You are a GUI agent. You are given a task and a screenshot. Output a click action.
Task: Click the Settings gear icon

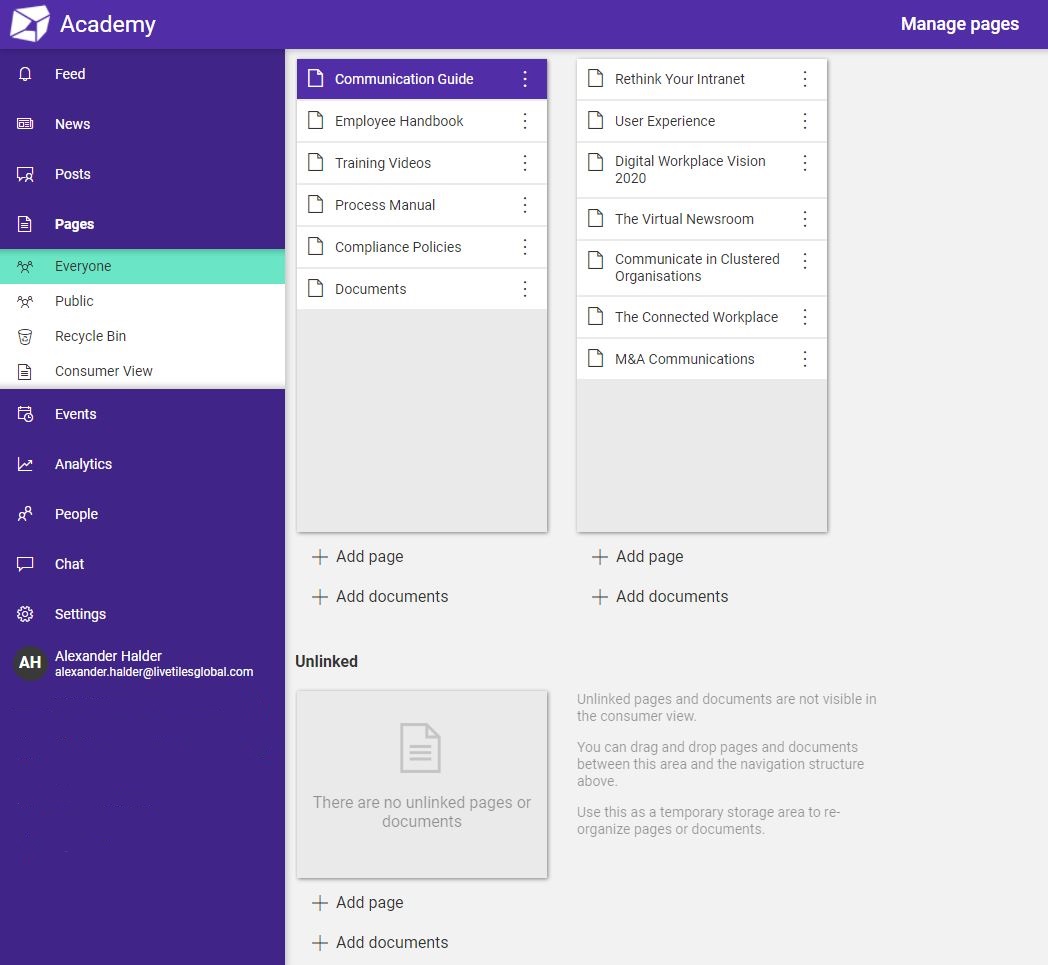25,614
